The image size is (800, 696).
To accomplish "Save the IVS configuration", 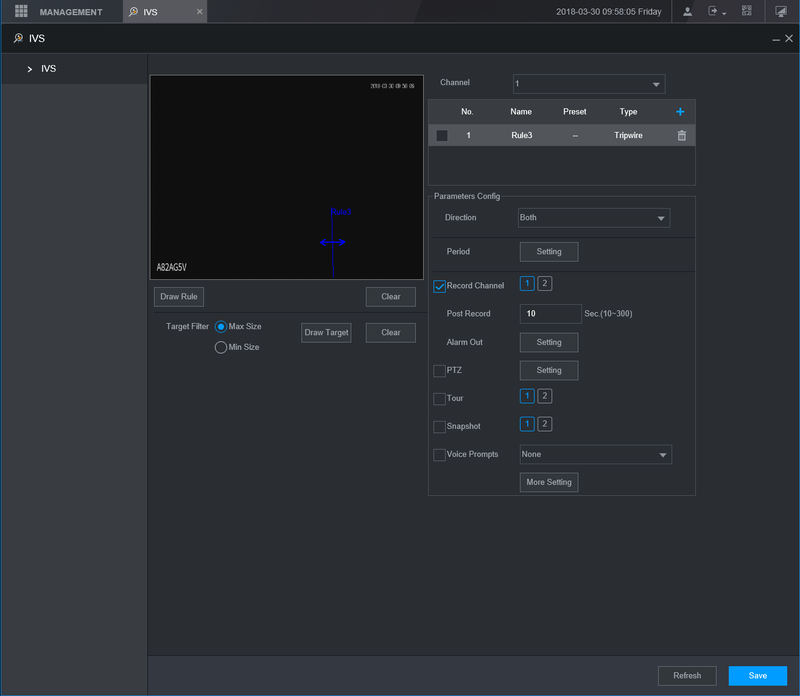I will [757, 676].
